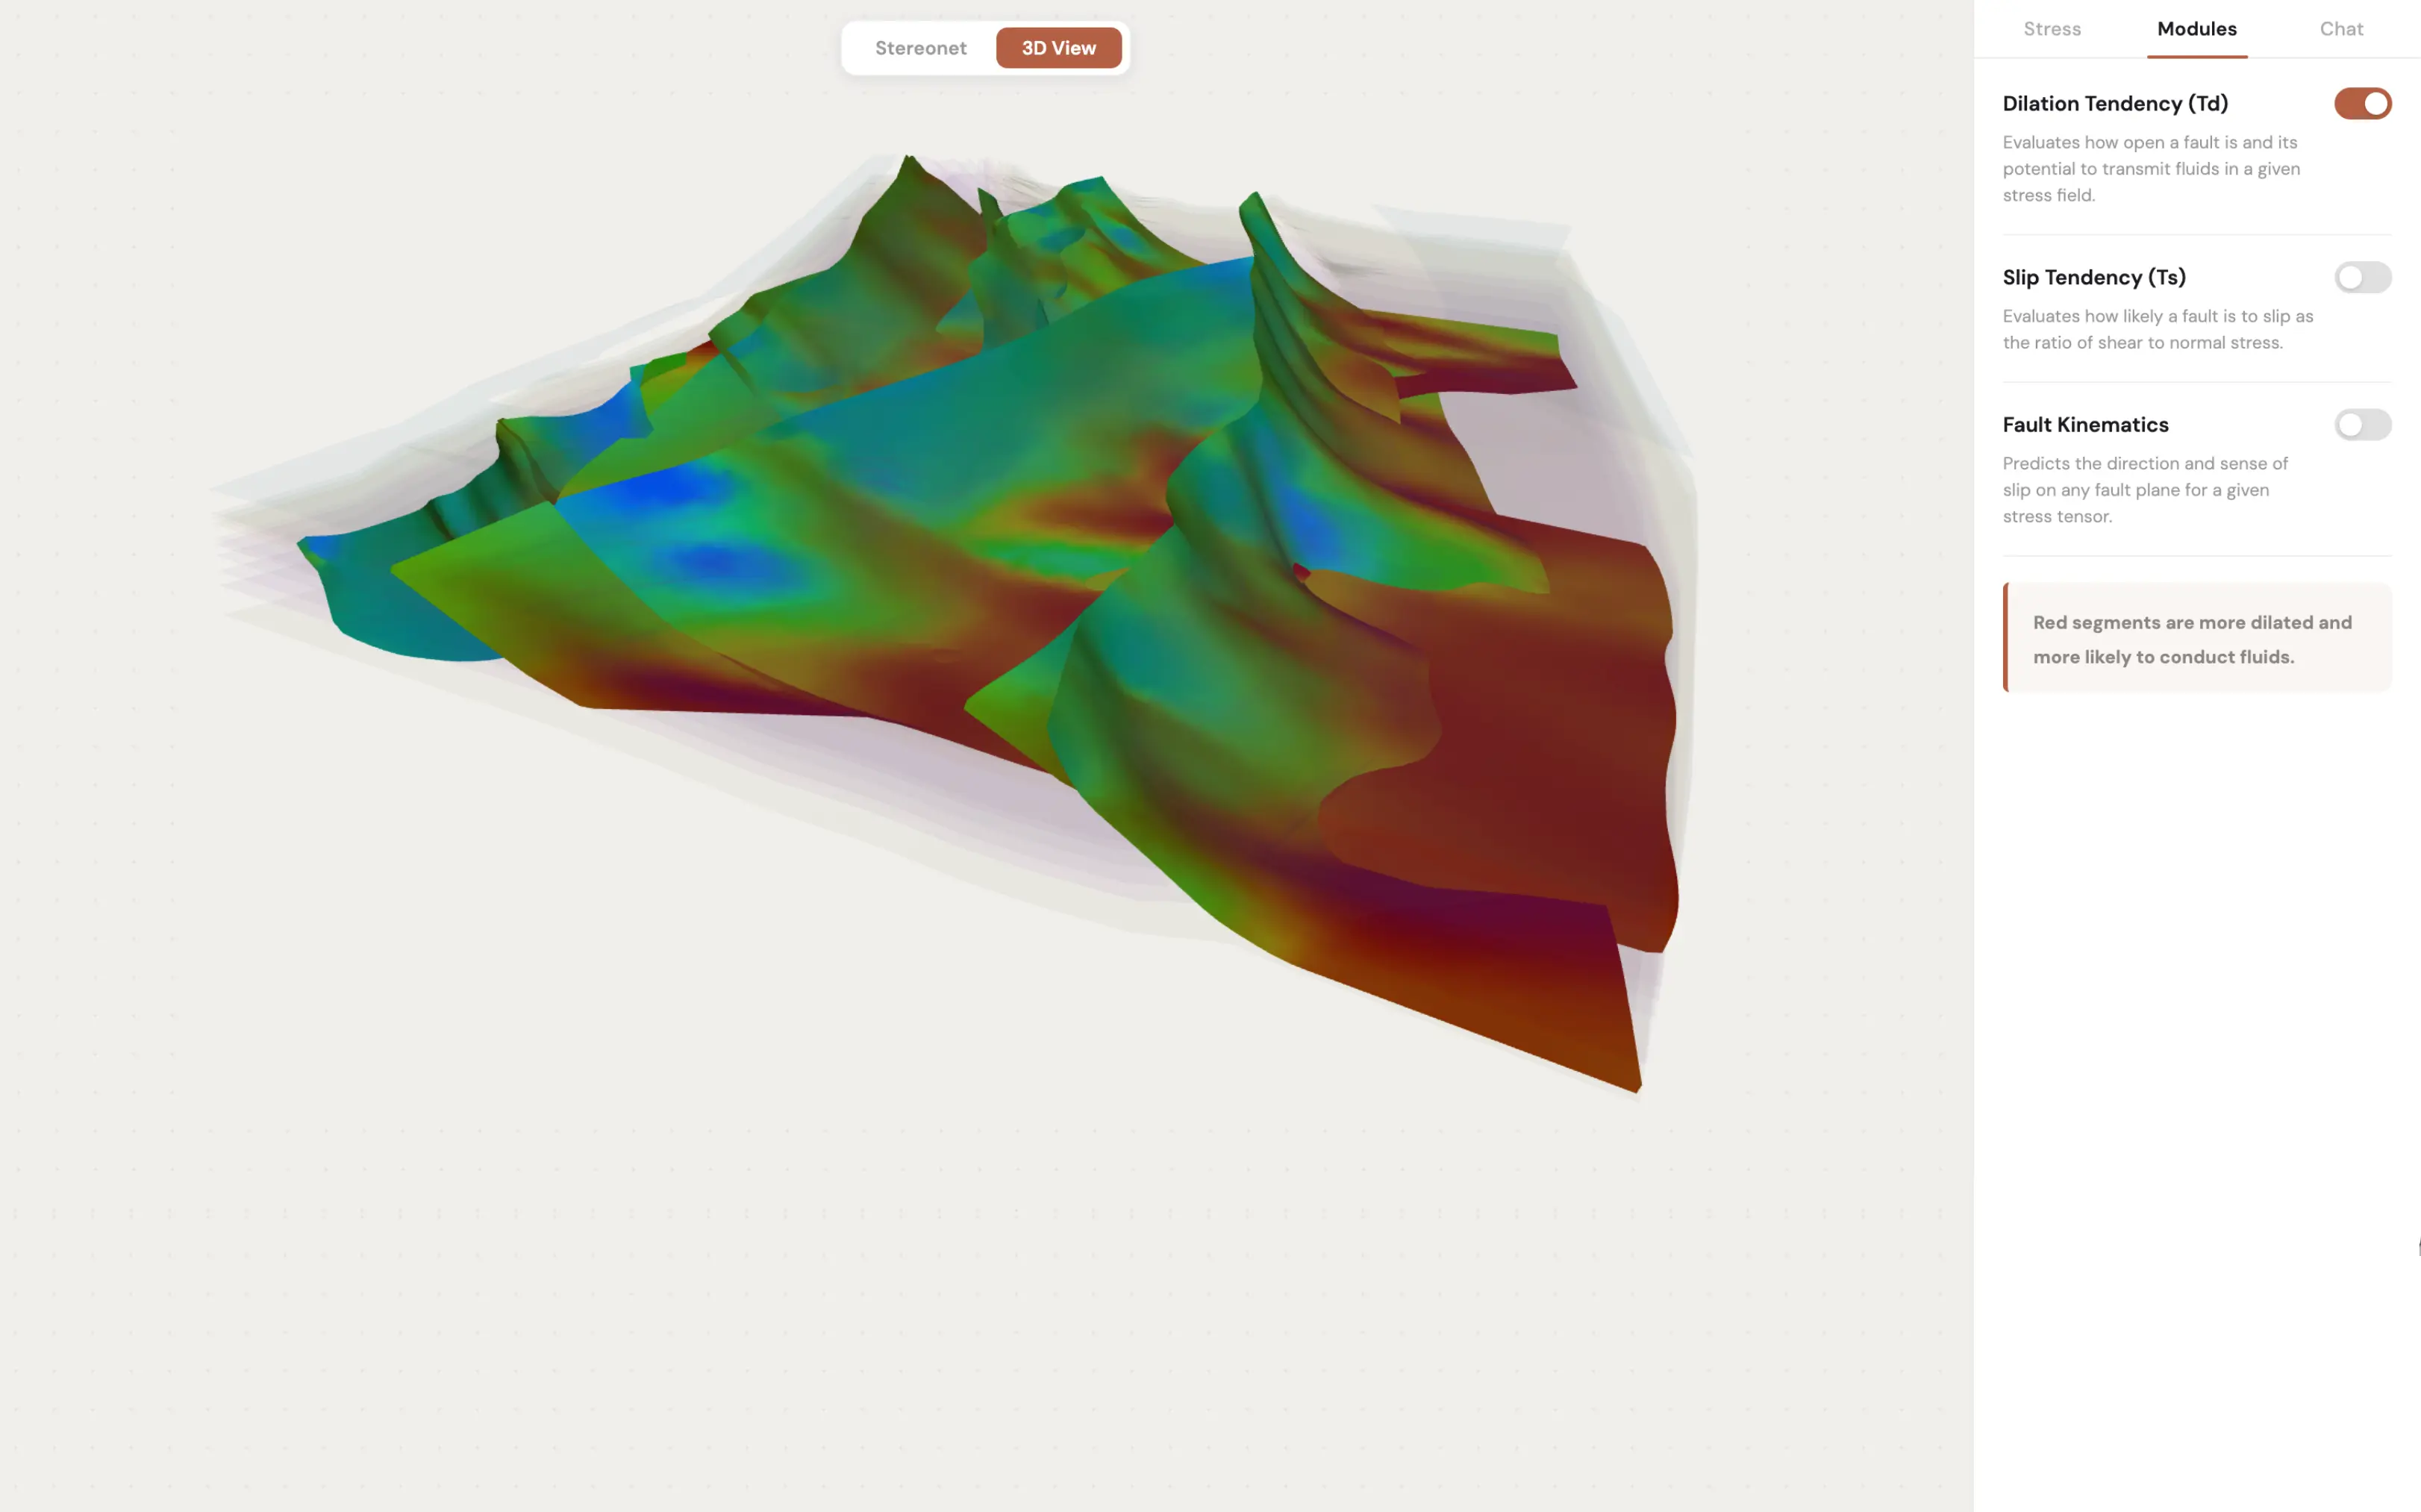The height and width of the screenshot is (1512, 2421).
Task: Disable the Dilation Tendency (Td) toggle
Action: [2362, 104]
